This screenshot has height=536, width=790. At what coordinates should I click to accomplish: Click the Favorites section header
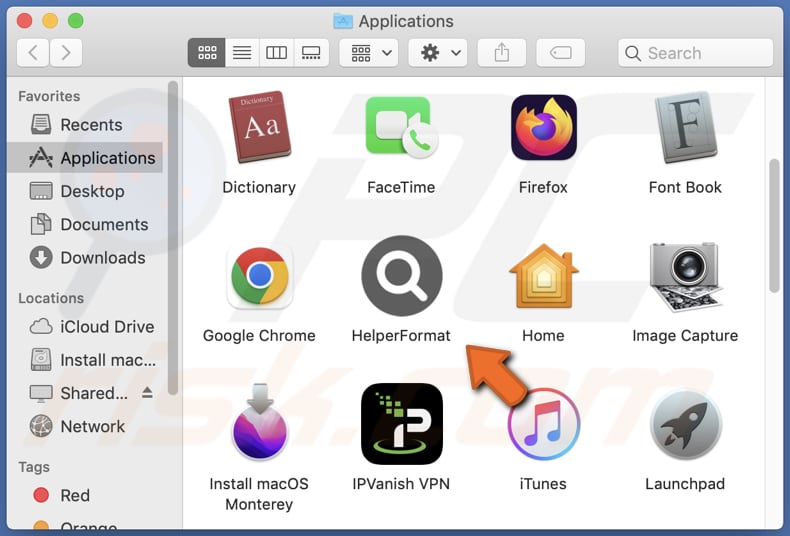[x=49, y=96]
